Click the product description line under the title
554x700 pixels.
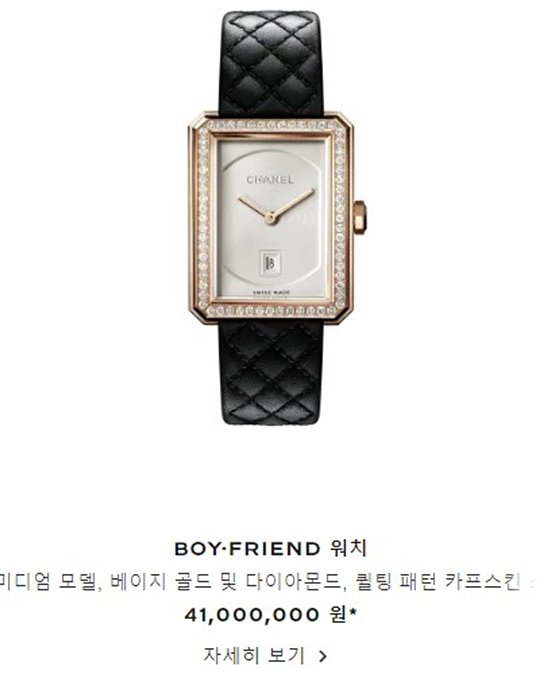coord(267,582)
